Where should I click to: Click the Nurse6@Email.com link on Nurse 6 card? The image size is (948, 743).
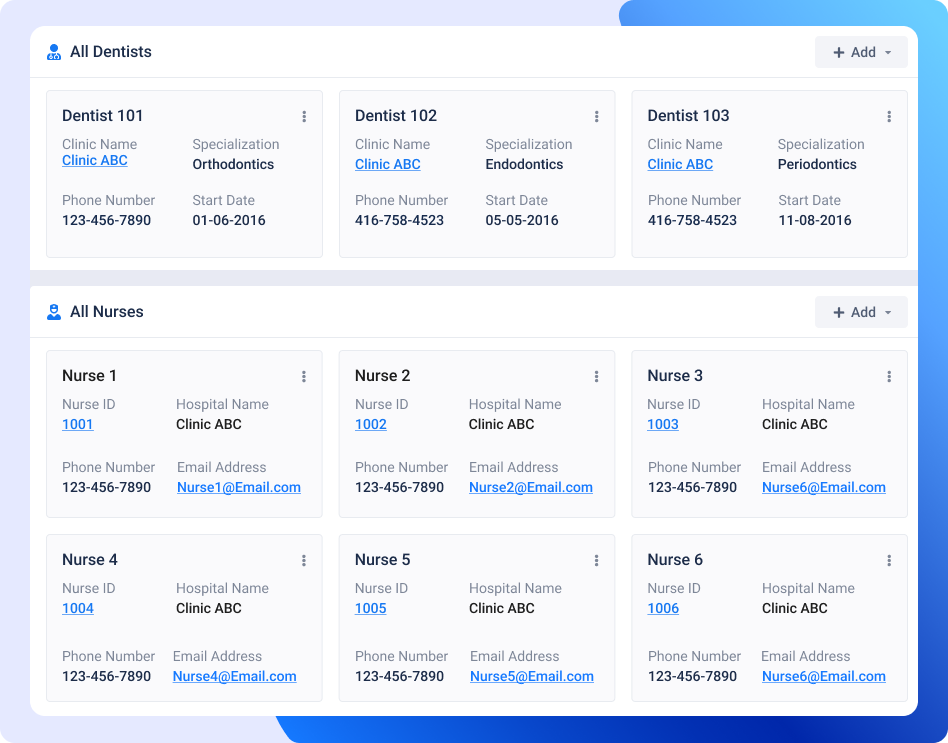point(824,676)
